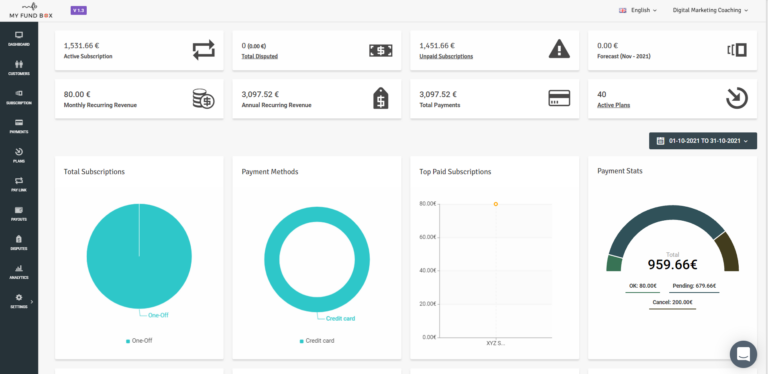The width and height of the screenshot is (768, 374).
Task: Open the Pay Link sidebar icon
Action: tap(19, 181)
